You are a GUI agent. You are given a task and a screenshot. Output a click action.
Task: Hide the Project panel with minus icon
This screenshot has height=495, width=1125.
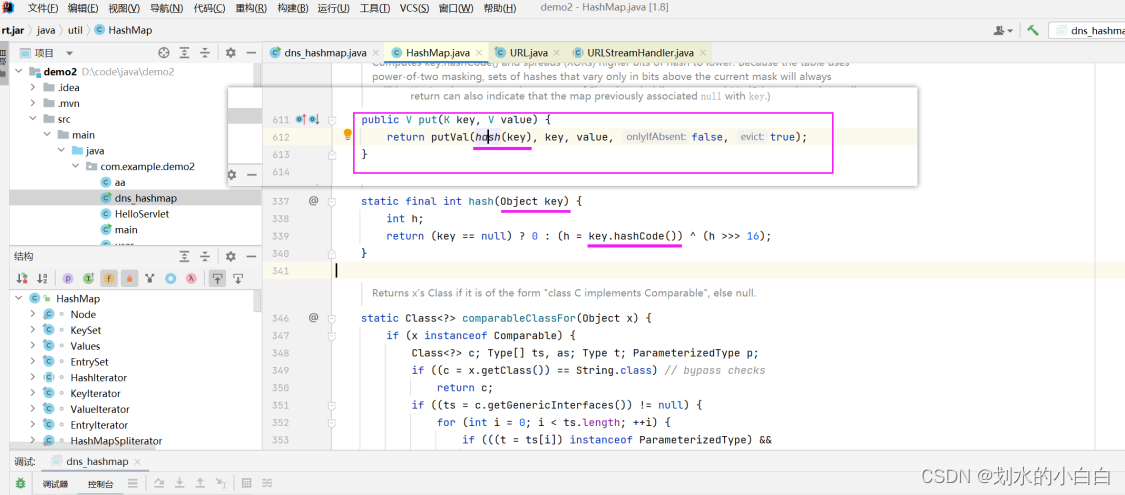pos(250,52)
